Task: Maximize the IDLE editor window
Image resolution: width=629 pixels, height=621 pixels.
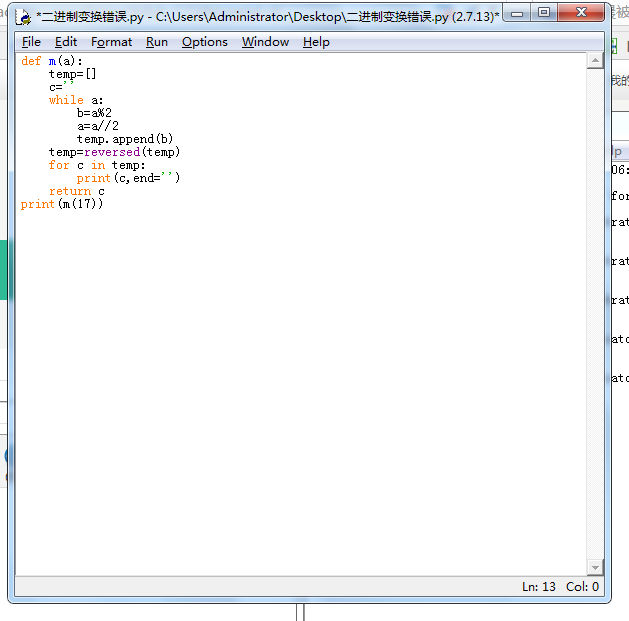Action: pyautogui.click(x=544, y=13)
